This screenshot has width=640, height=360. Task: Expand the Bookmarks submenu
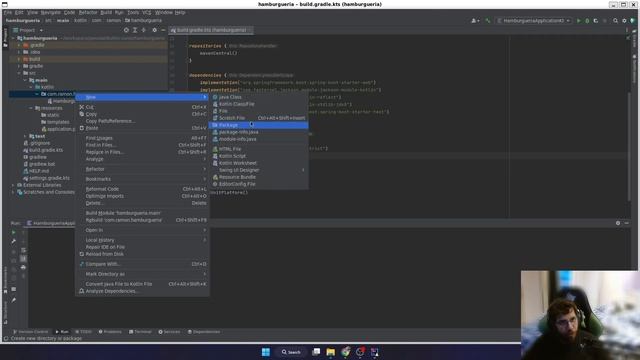point(142,179)
